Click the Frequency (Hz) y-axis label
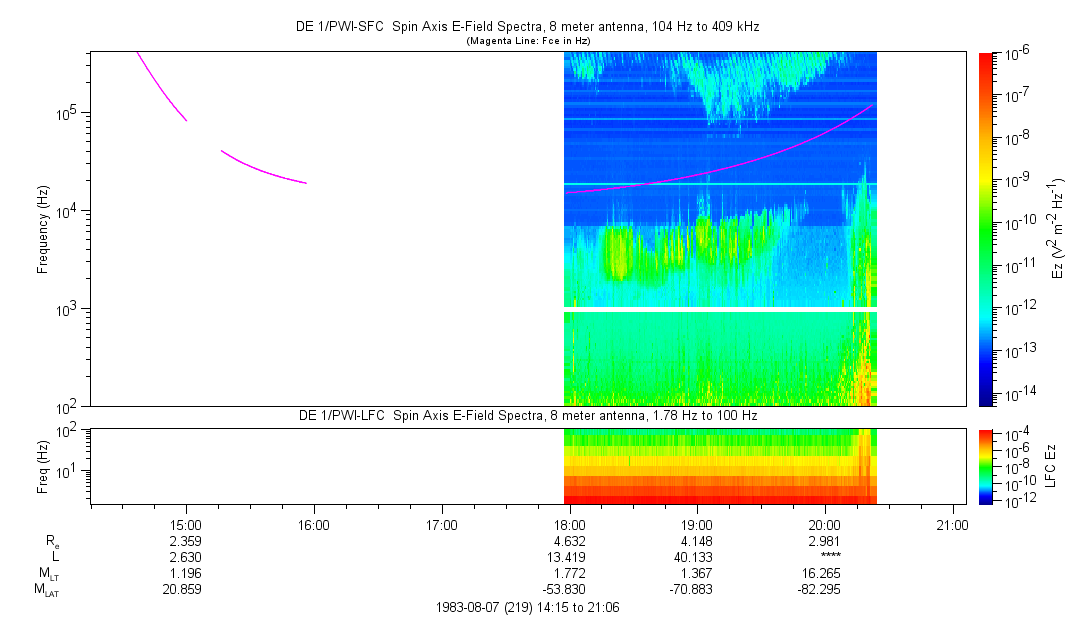 [x=43, y=229]
